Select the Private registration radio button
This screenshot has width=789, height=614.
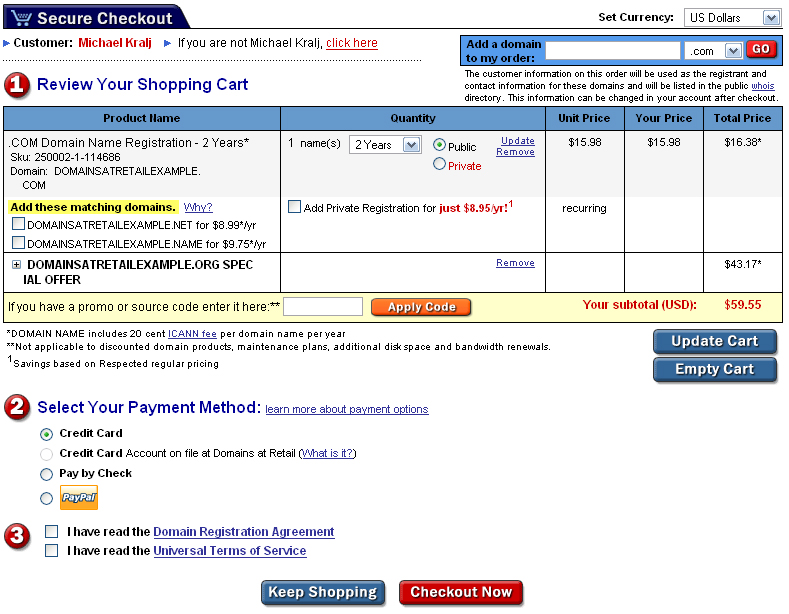coord(439,164)
